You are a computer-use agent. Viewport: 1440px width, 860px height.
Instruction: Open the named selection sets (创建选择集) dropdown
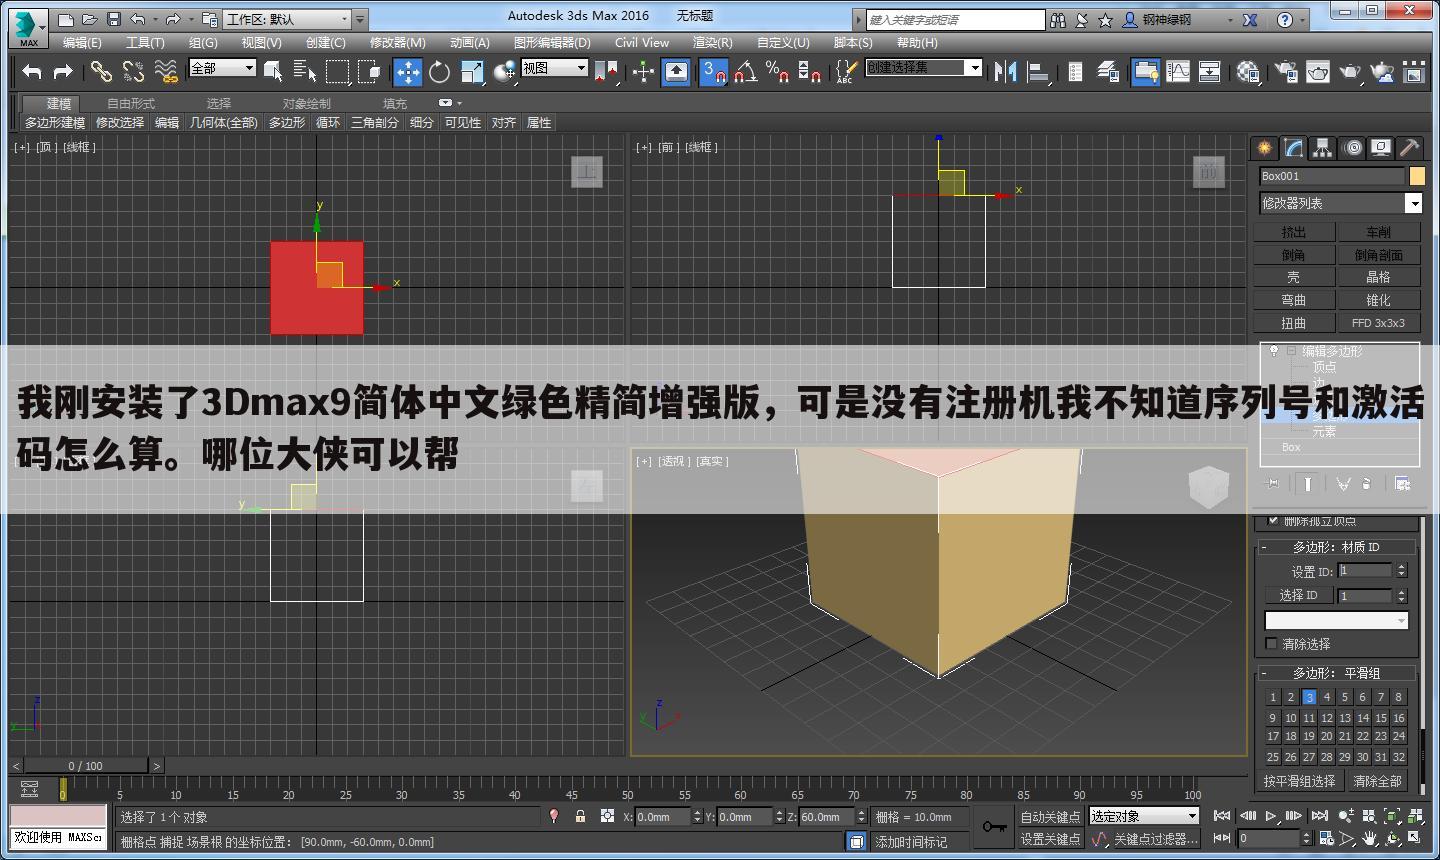(x=923, y=67)
